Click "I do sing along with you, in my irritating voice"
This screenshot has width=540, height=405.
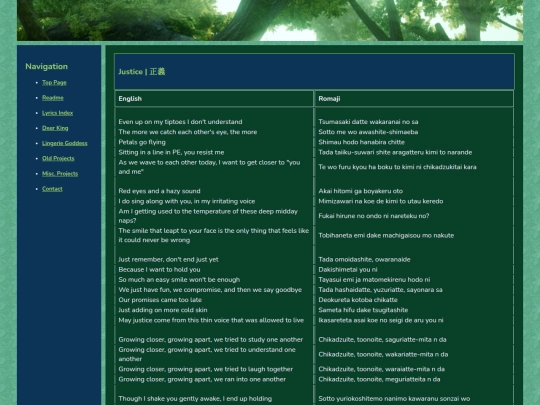(187, 201)
